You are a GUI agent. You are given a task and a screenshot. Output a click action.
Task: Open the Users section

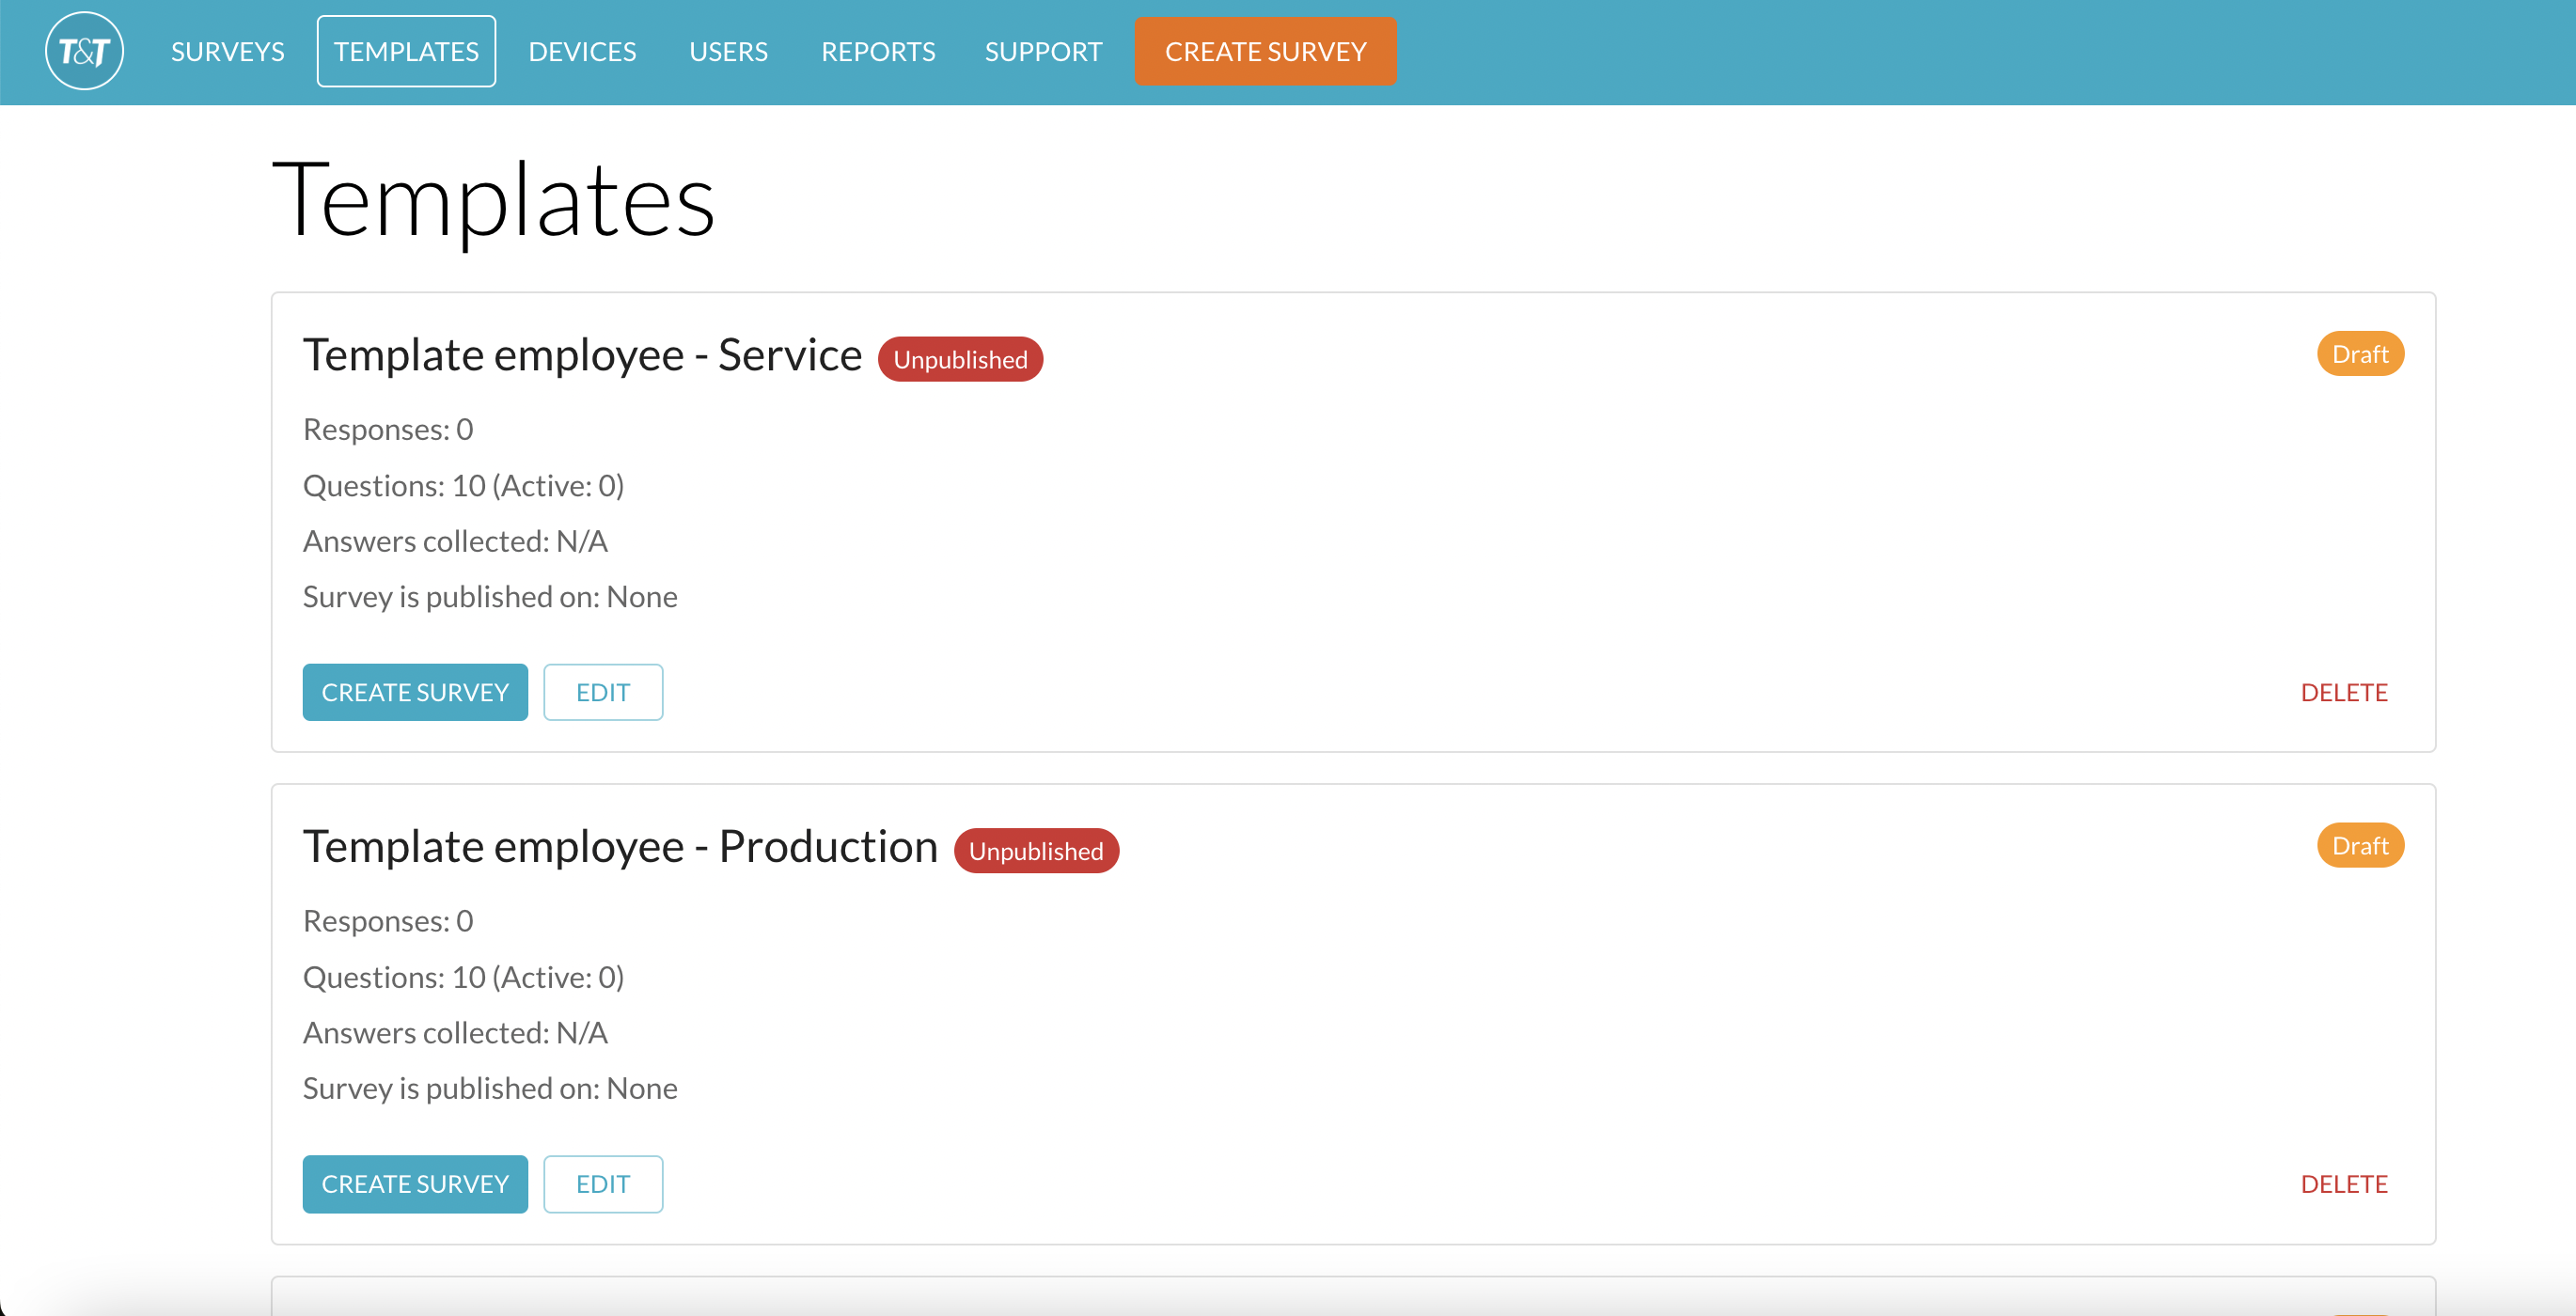pos(728,51)
